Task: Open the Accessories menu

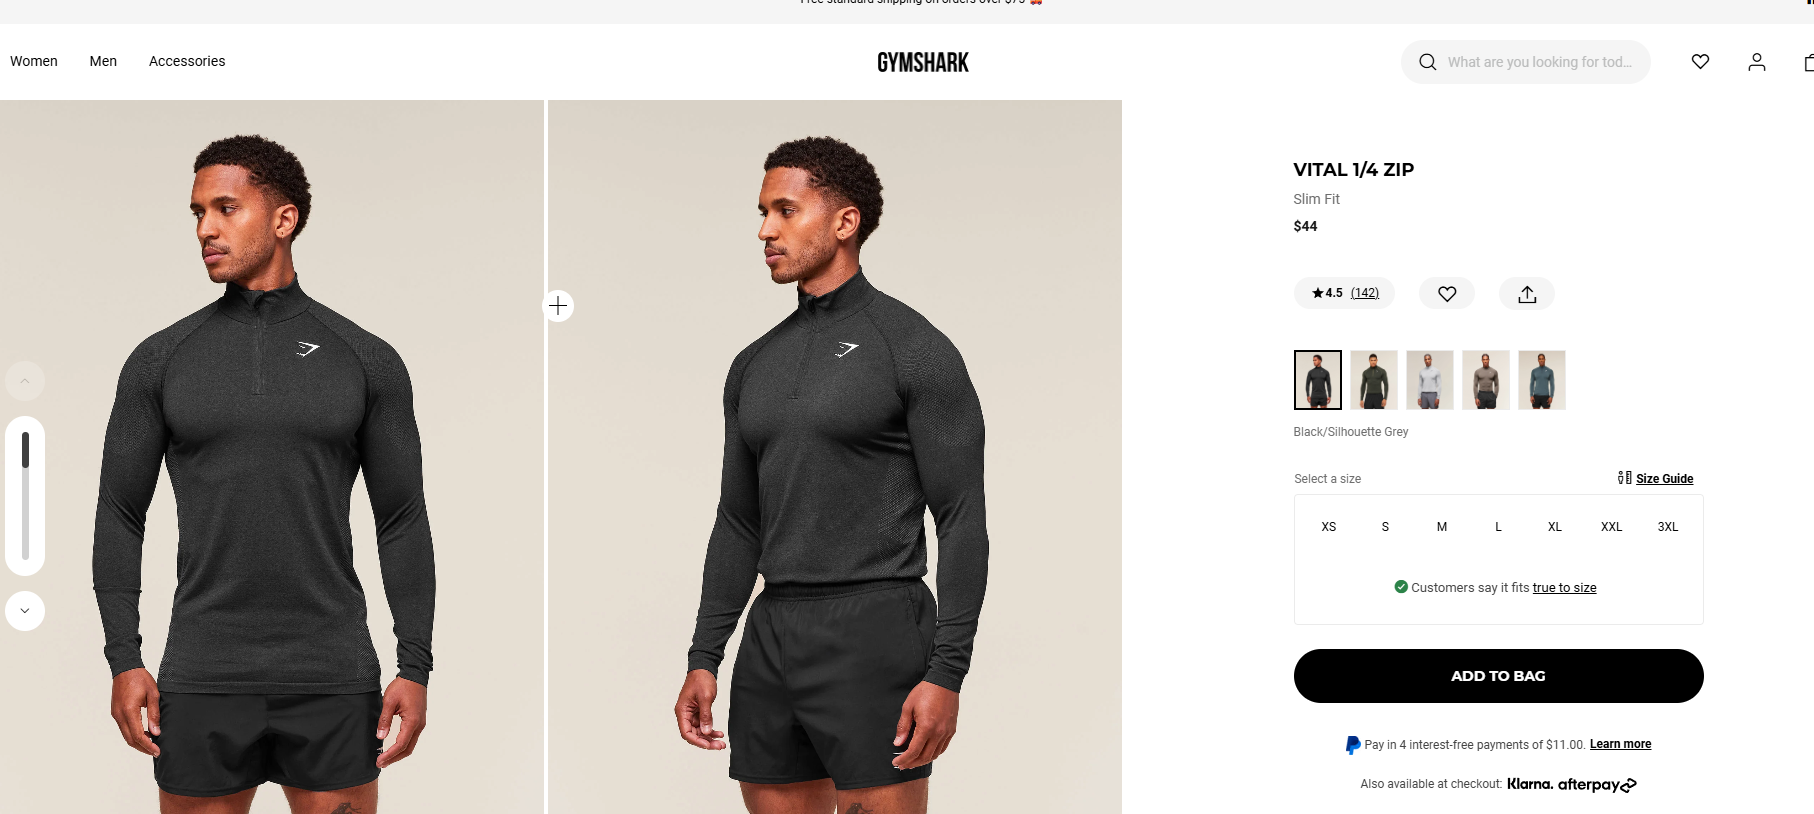Action: 187,61
